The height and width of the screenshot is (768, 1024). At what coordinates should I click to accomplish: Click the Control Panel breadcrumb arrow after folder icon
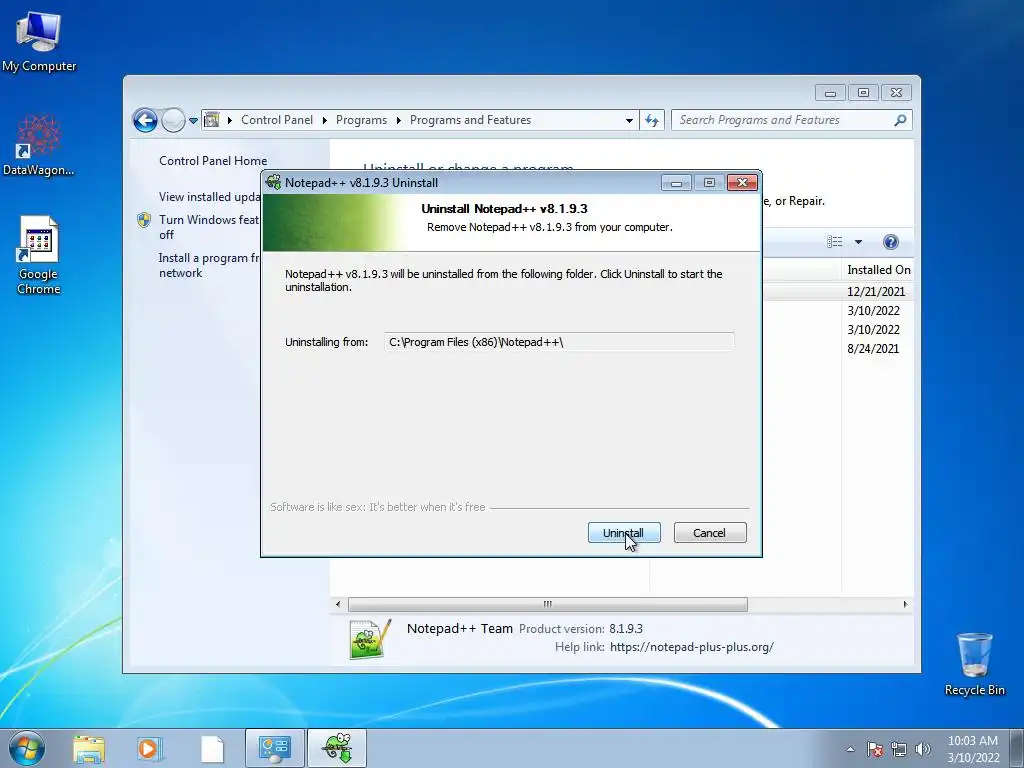(x=230, y=120)
